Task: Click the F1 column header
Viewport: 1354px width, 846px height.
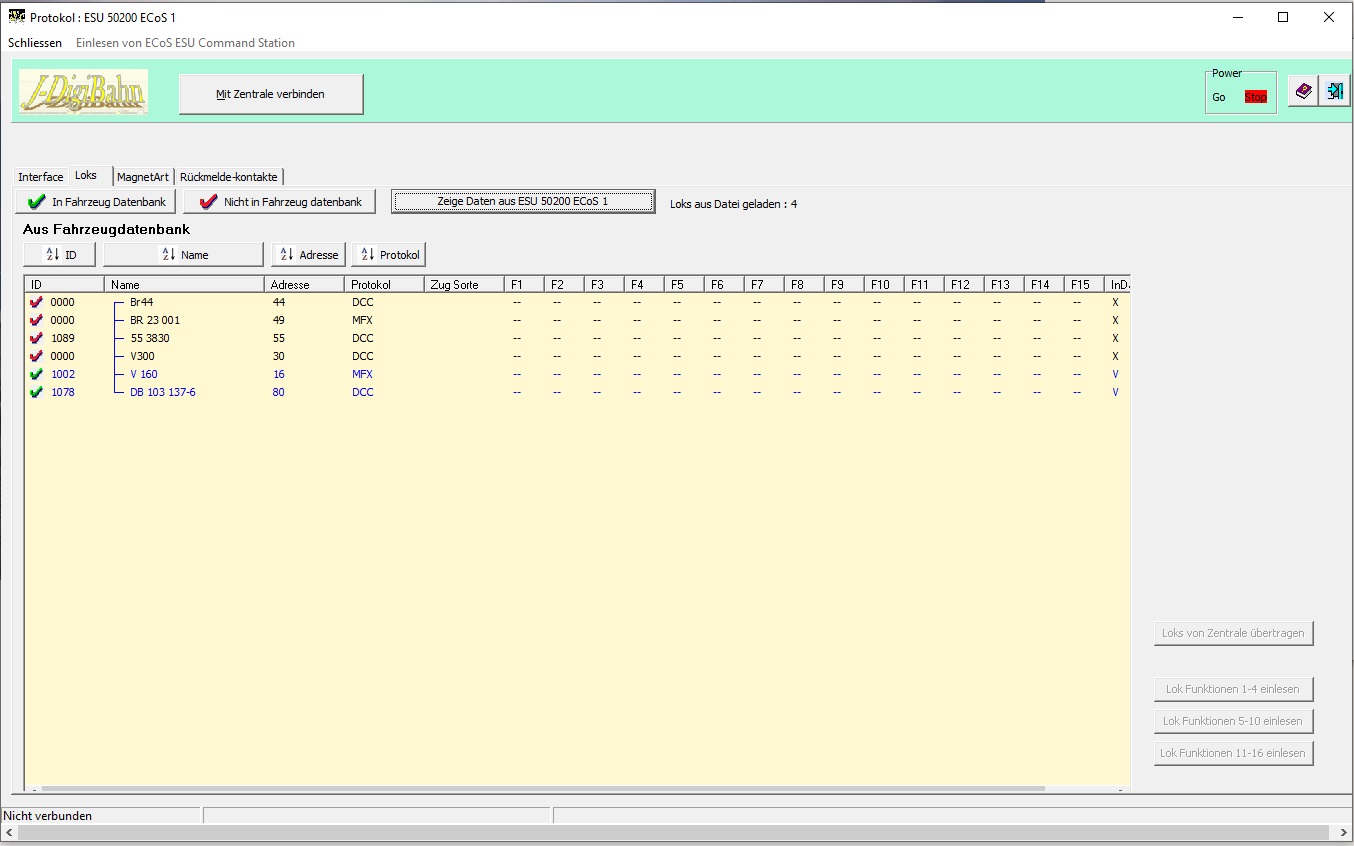Action: point(524,285)
